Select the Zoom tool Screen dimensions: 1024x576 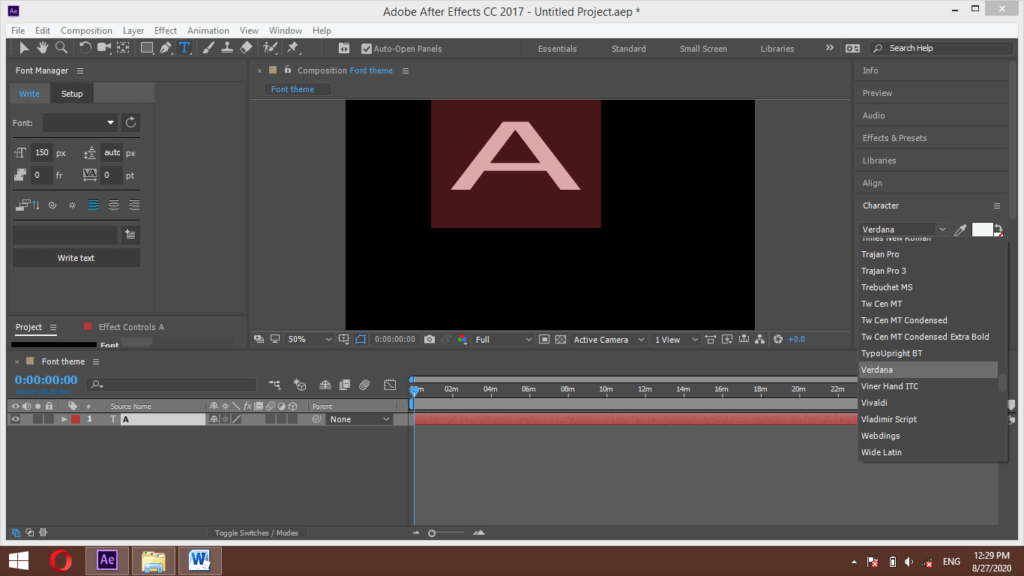pos(62,48)
